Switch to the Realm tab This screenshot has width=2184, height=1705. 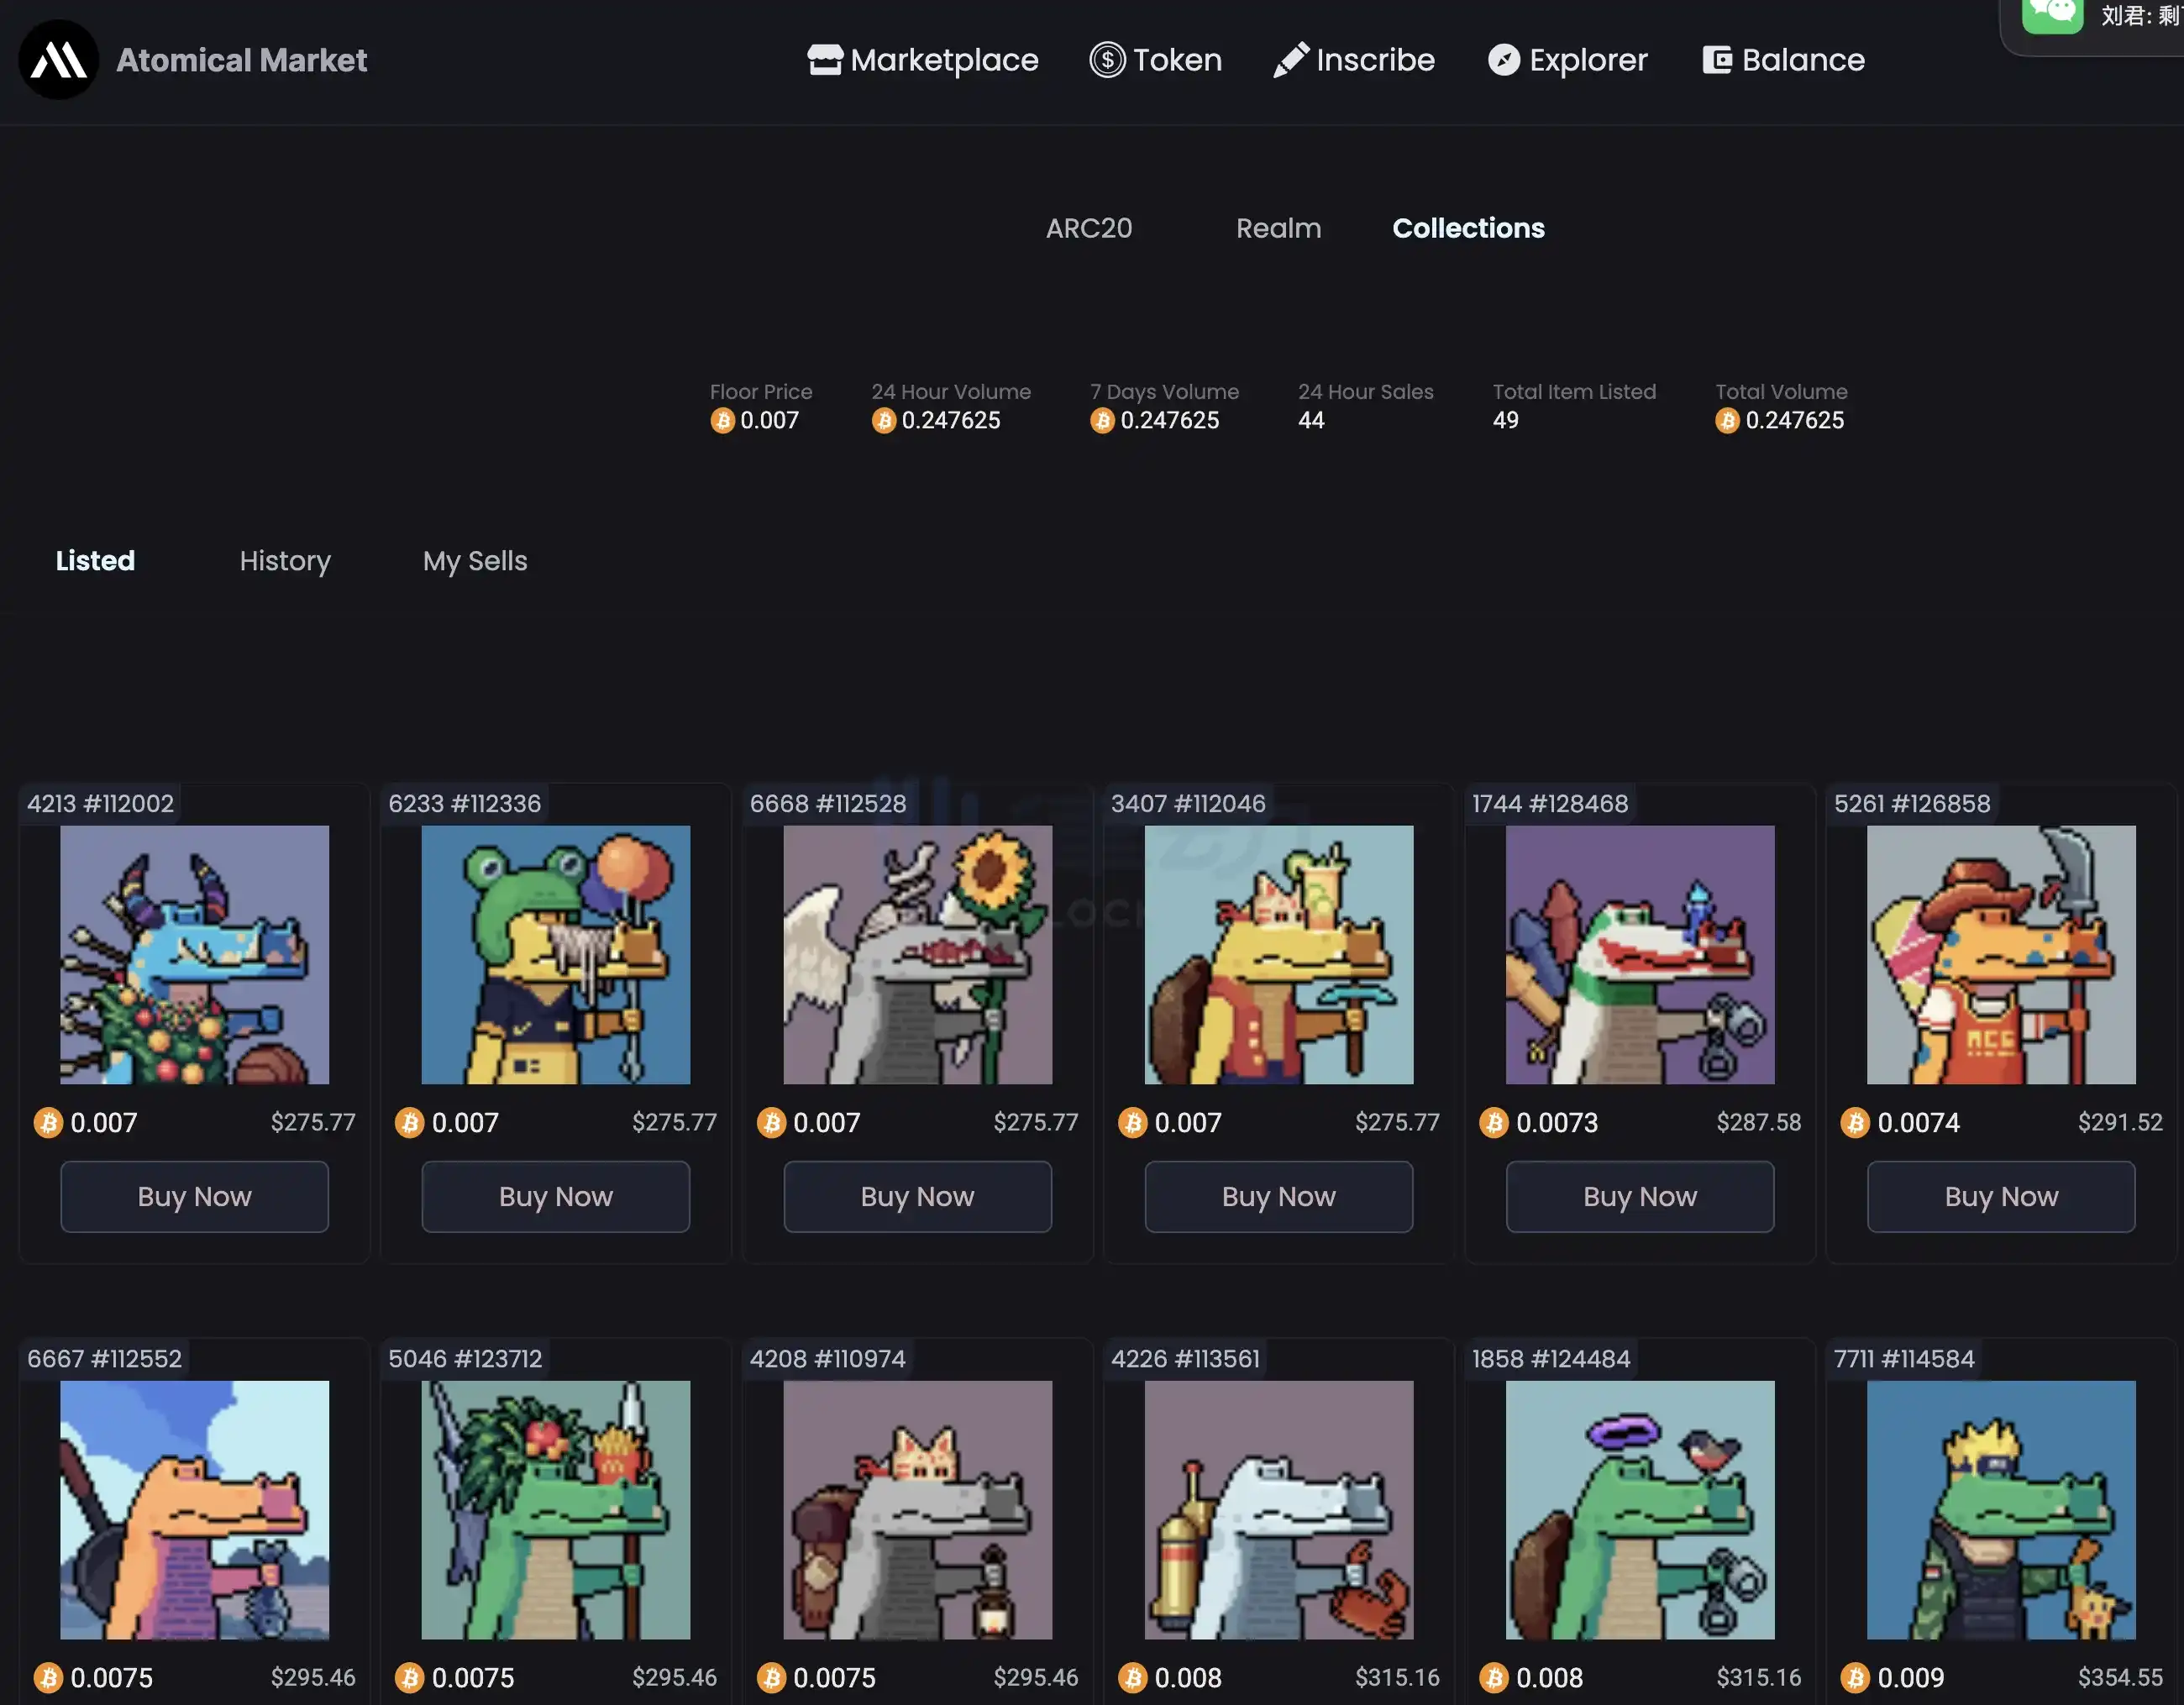pos(1277,228)
